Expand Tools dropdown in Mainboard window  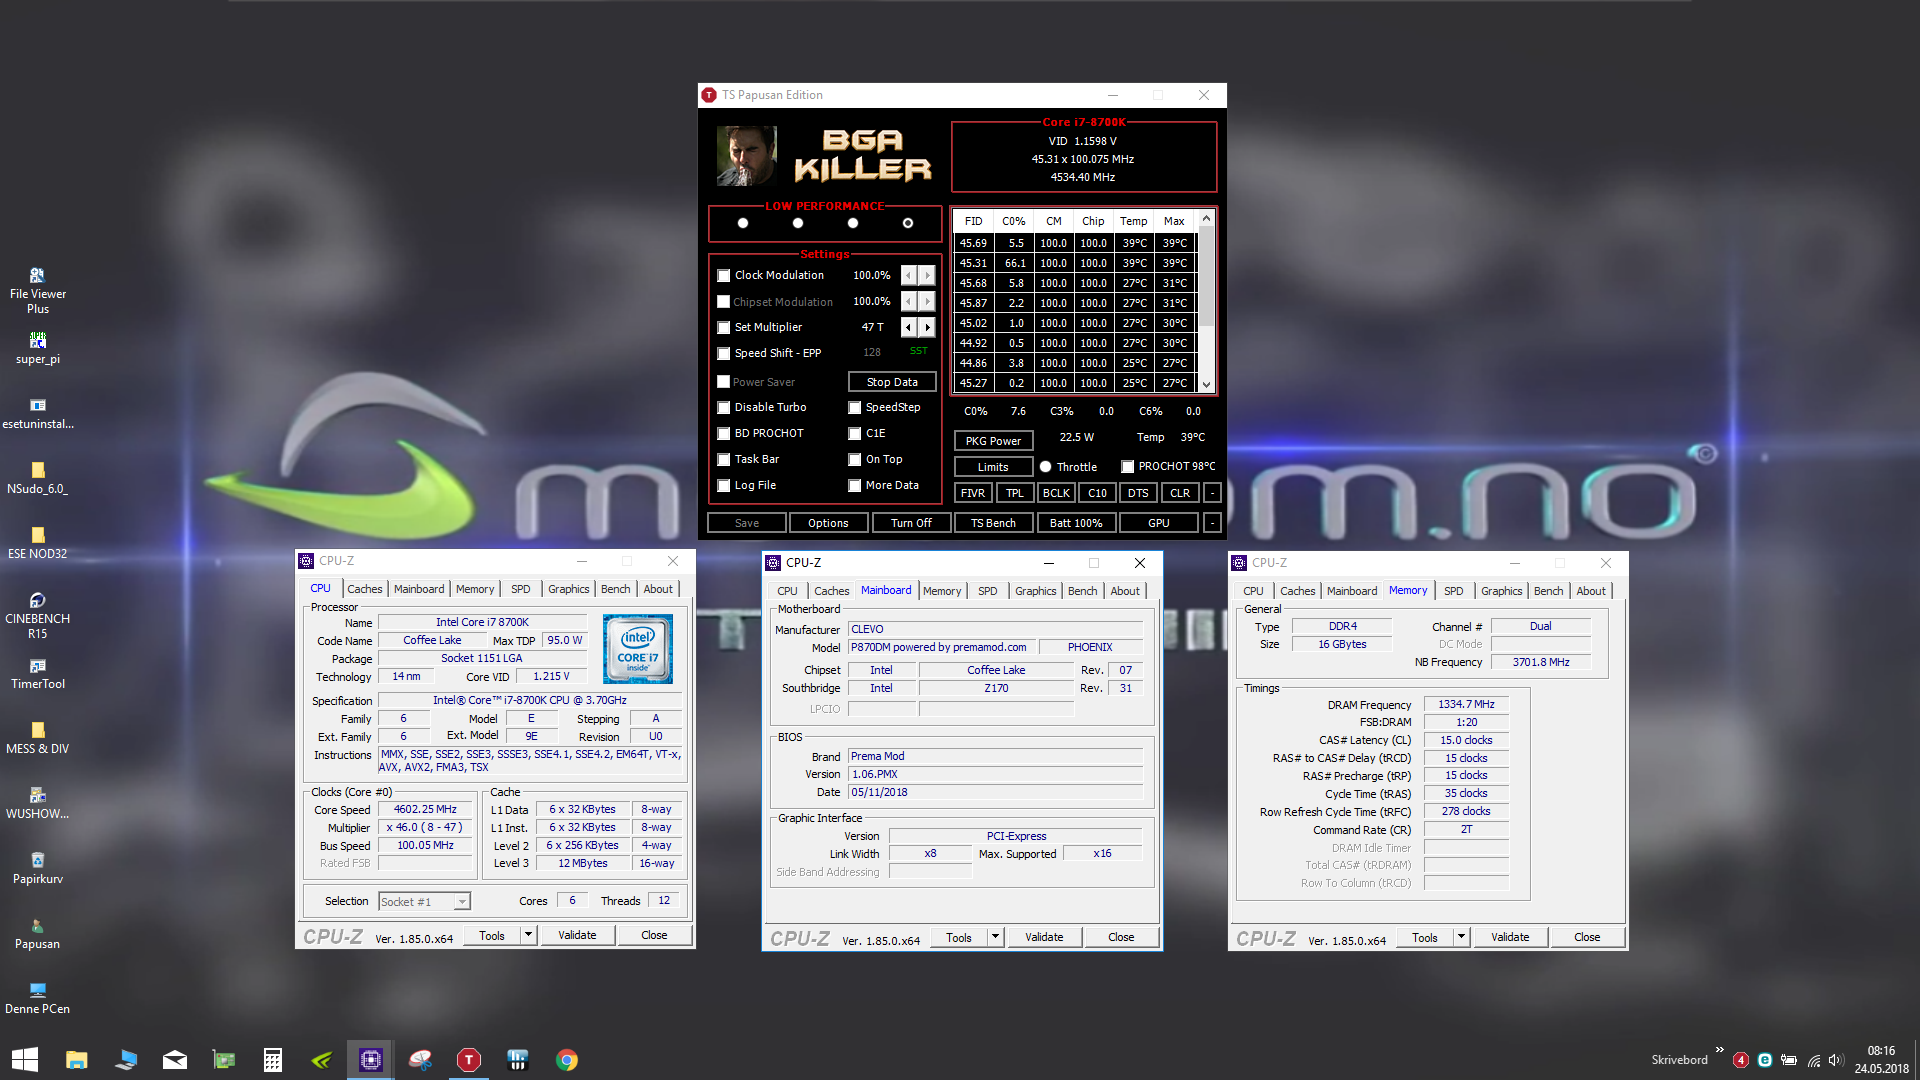pos(995,937)
